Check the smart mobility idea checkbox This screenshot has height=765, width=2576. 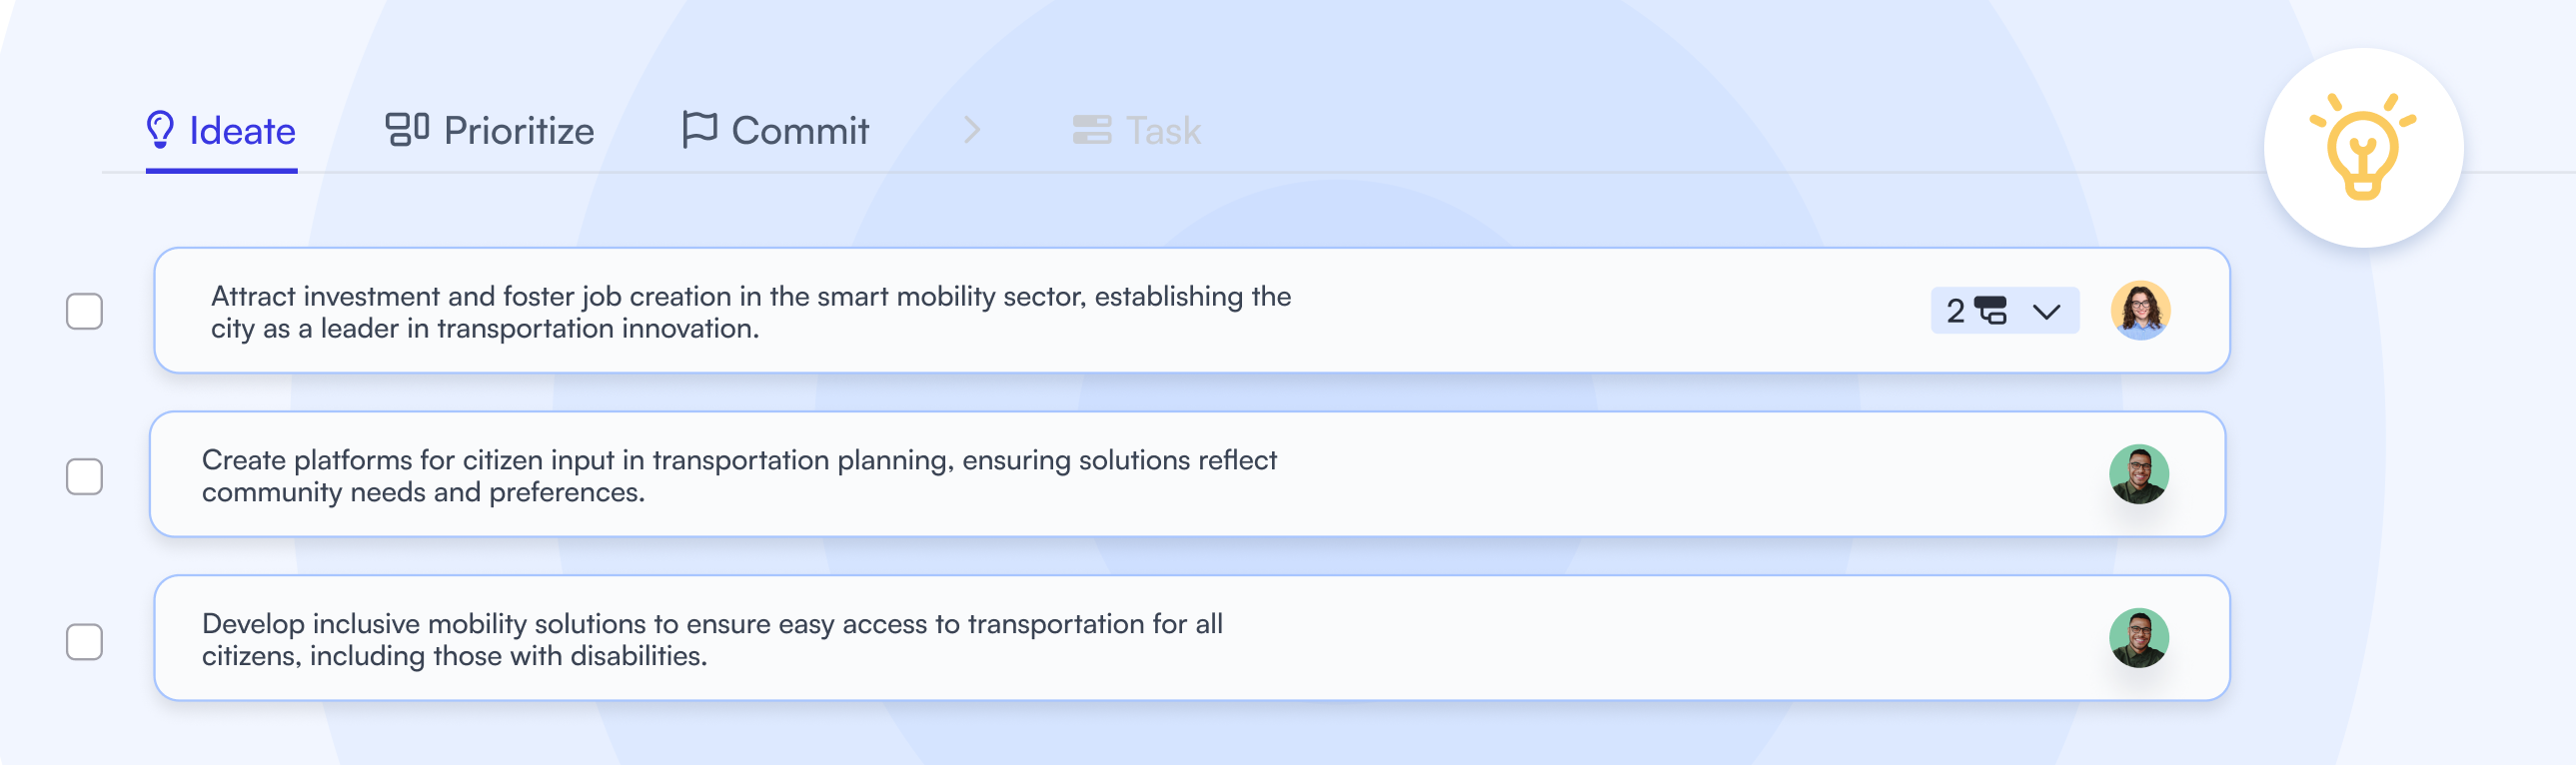tap(85, 311)
